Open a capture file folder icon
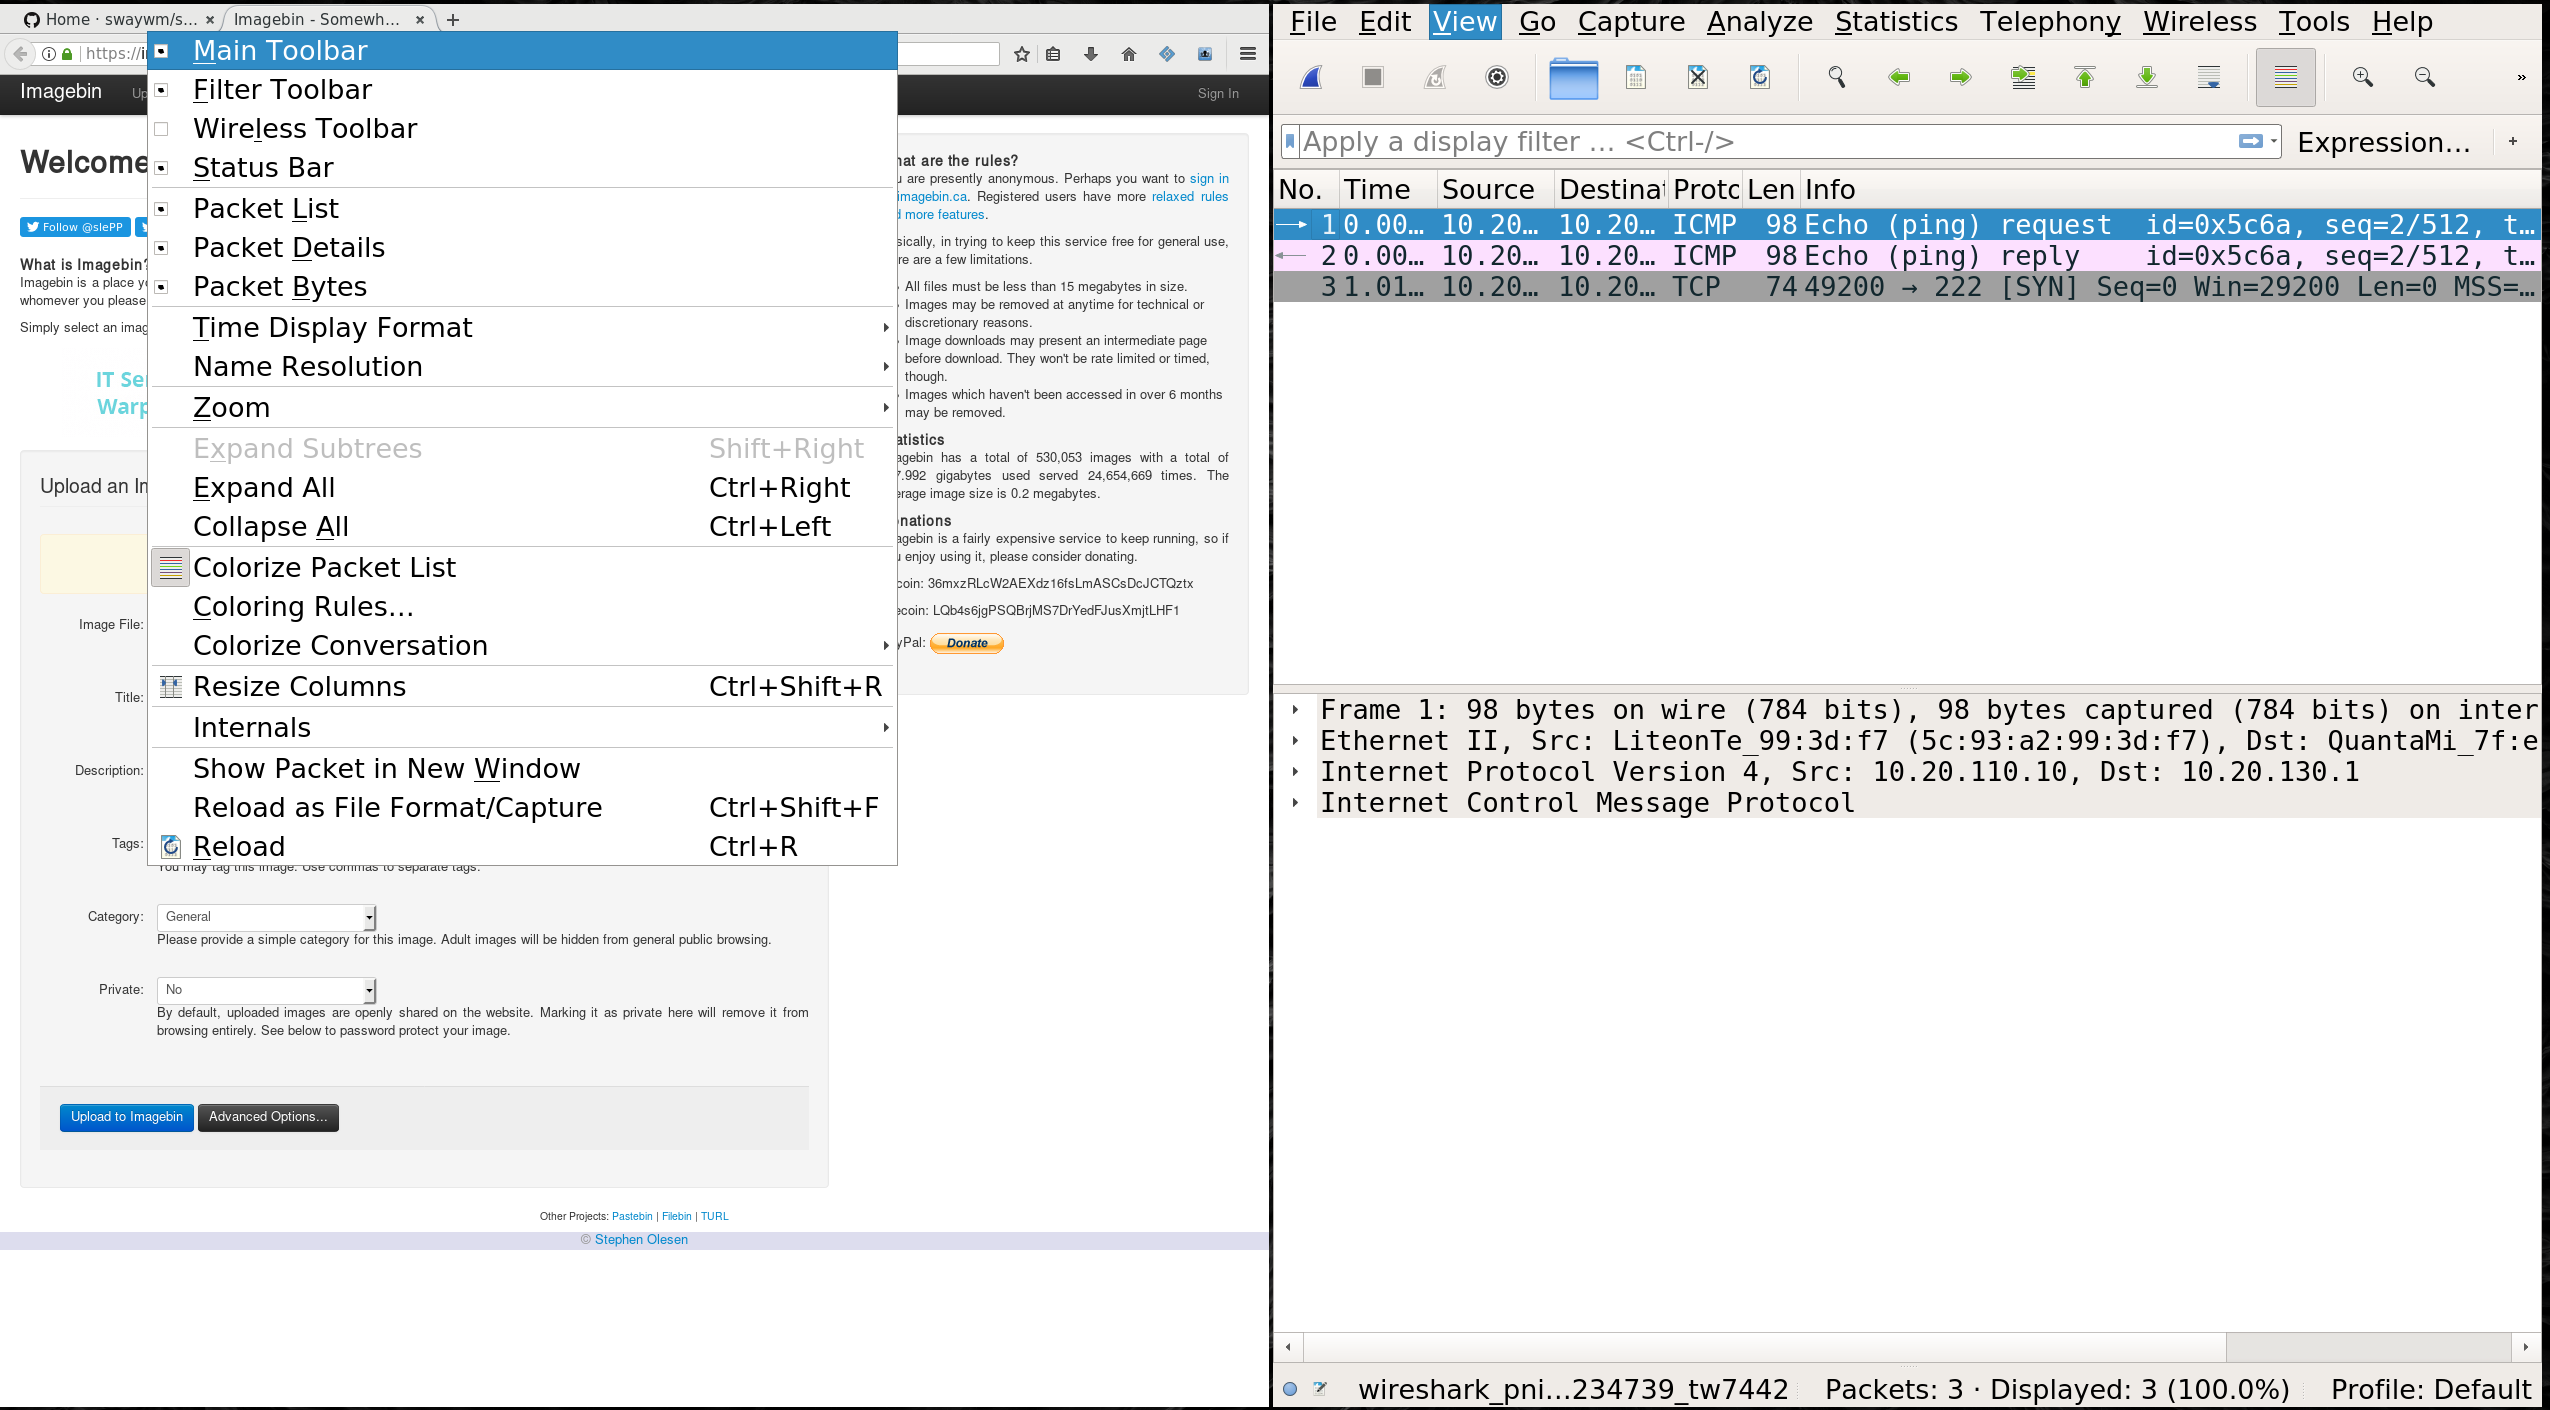The width and height of the screenshot is (2550, 1410). click(1573, 78)
